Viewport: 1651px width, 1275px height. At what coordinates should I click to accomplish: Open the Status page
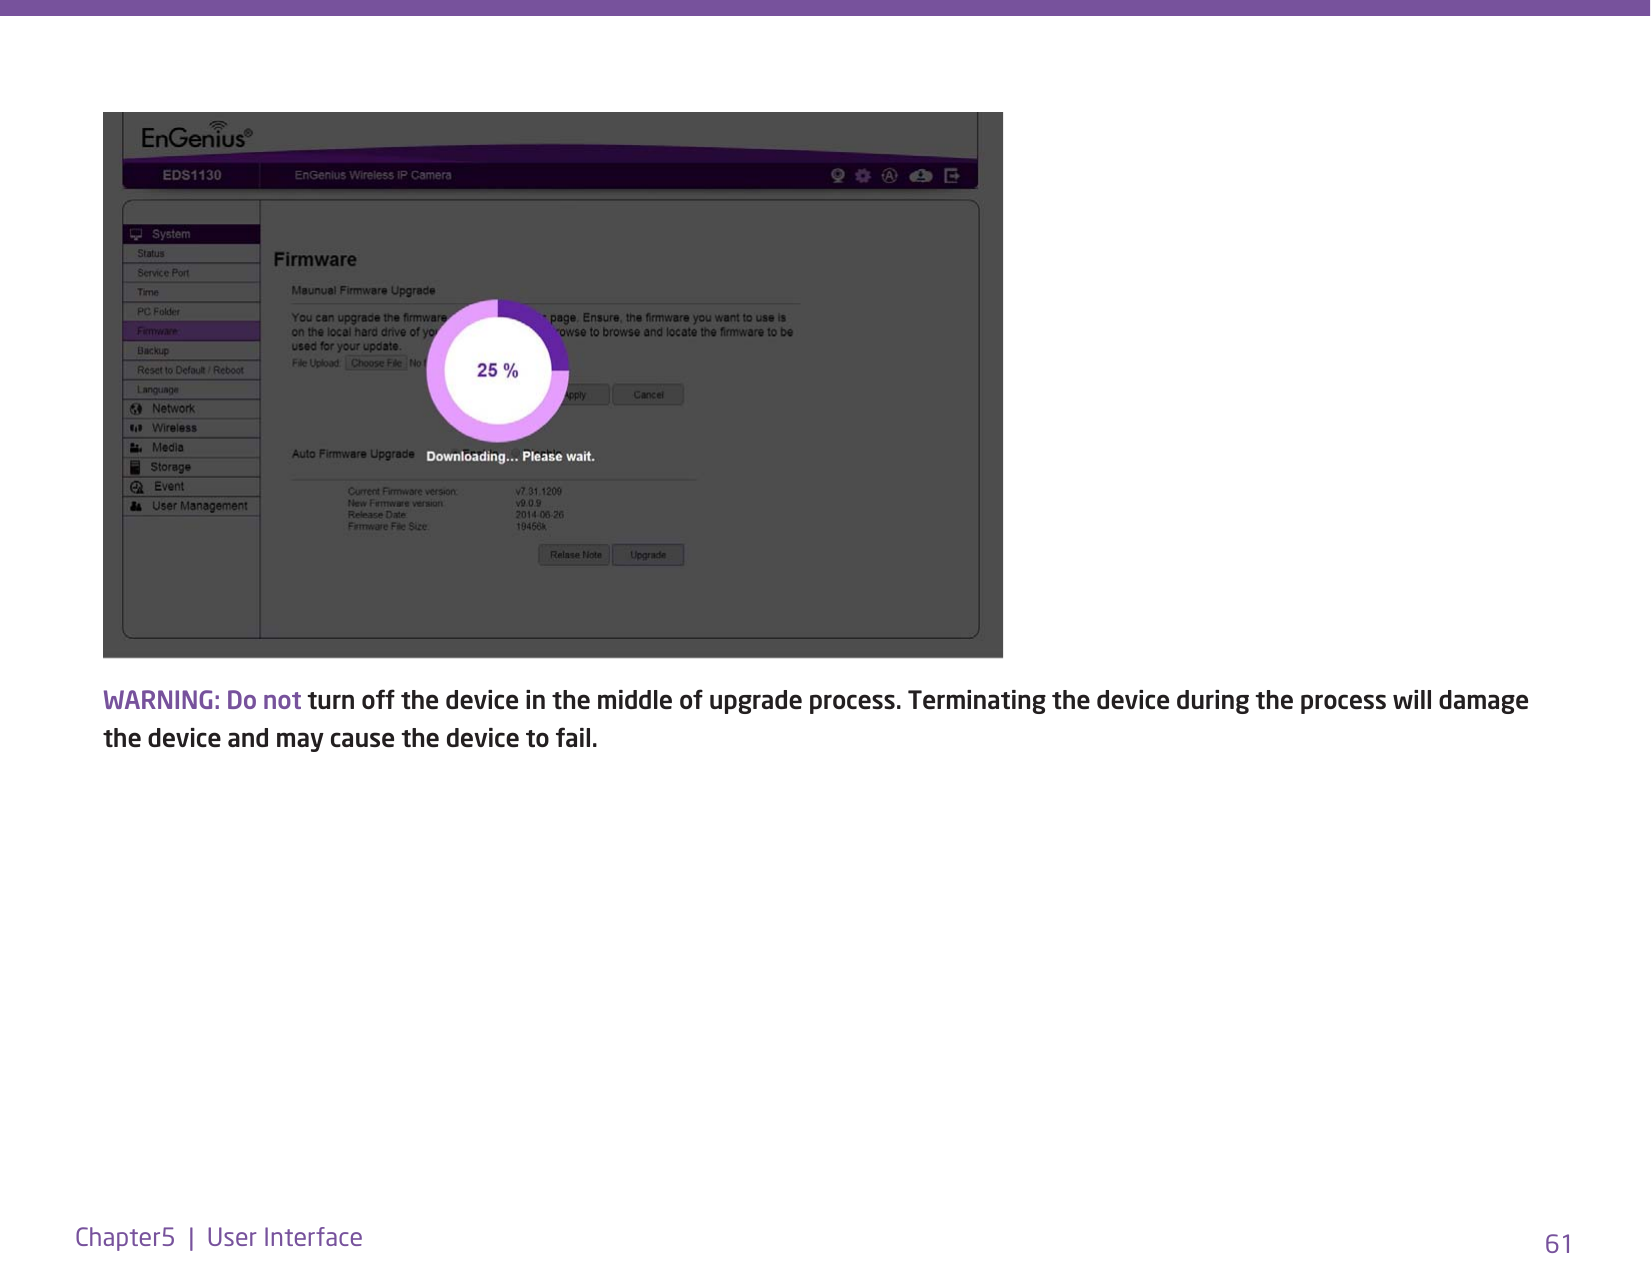tap(191, 254)
